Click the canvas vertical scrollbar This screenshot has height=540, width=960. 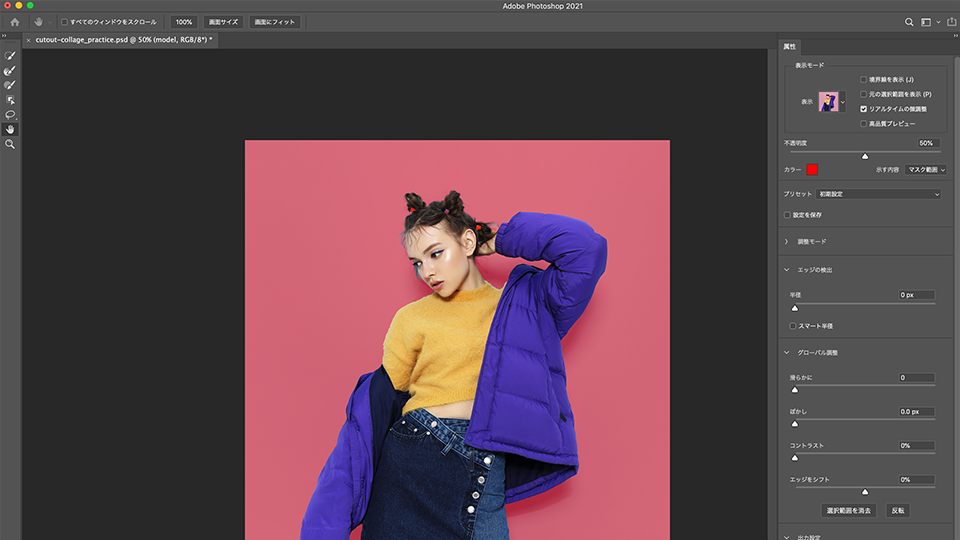click(x=771, y=294)
